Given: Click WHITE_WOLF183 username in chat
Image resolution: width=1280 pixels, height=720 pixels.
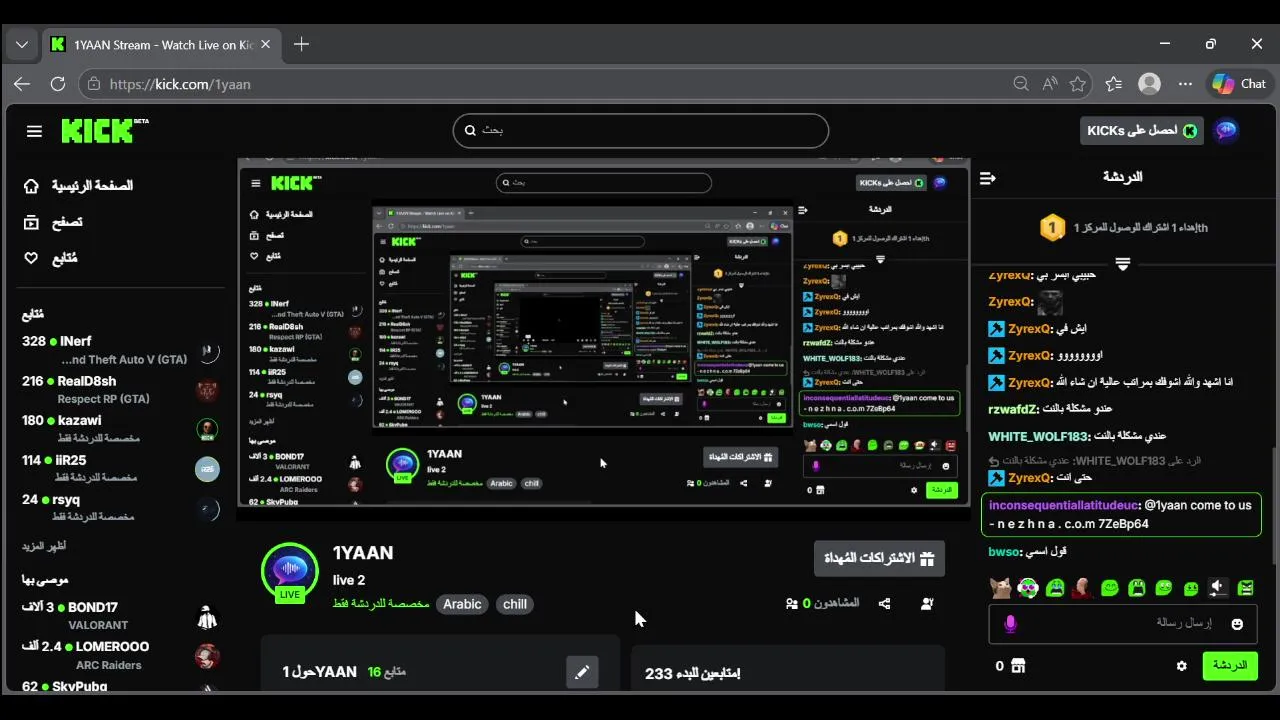Looking at the screenshot, I should [1038, 436].
